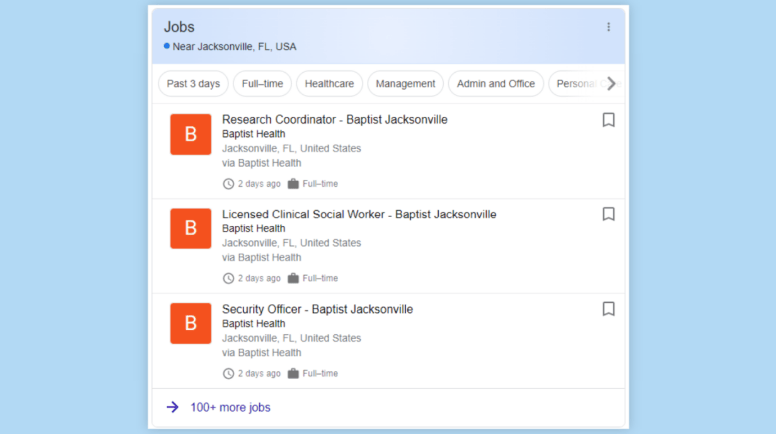Click the B logo on Social Worker listing
776x434 pixels.
[x=191, y=229]
